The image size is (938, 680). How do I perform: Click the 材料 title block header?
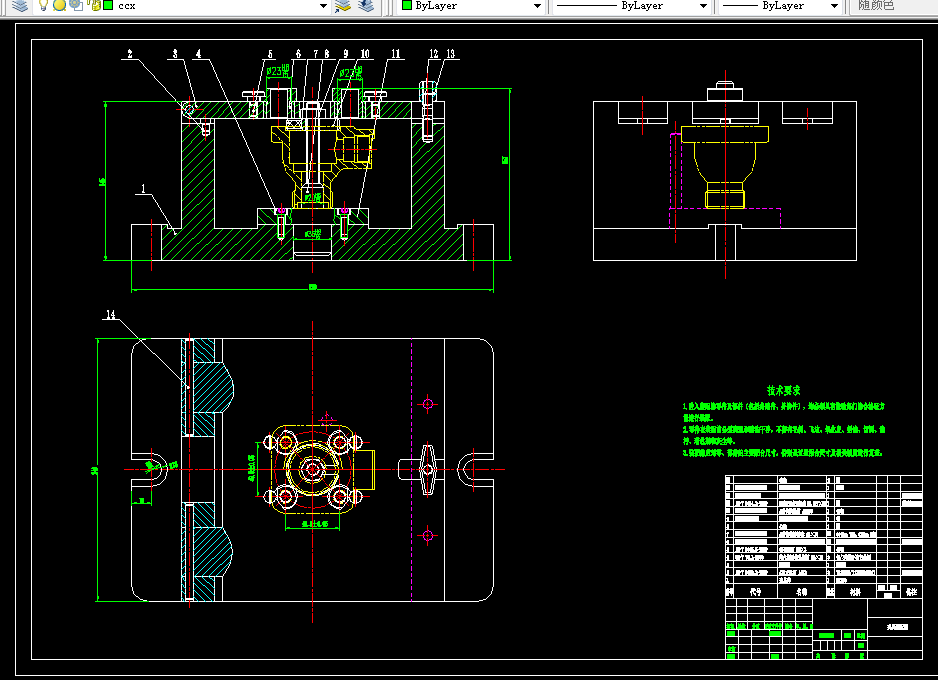(855, 591)
